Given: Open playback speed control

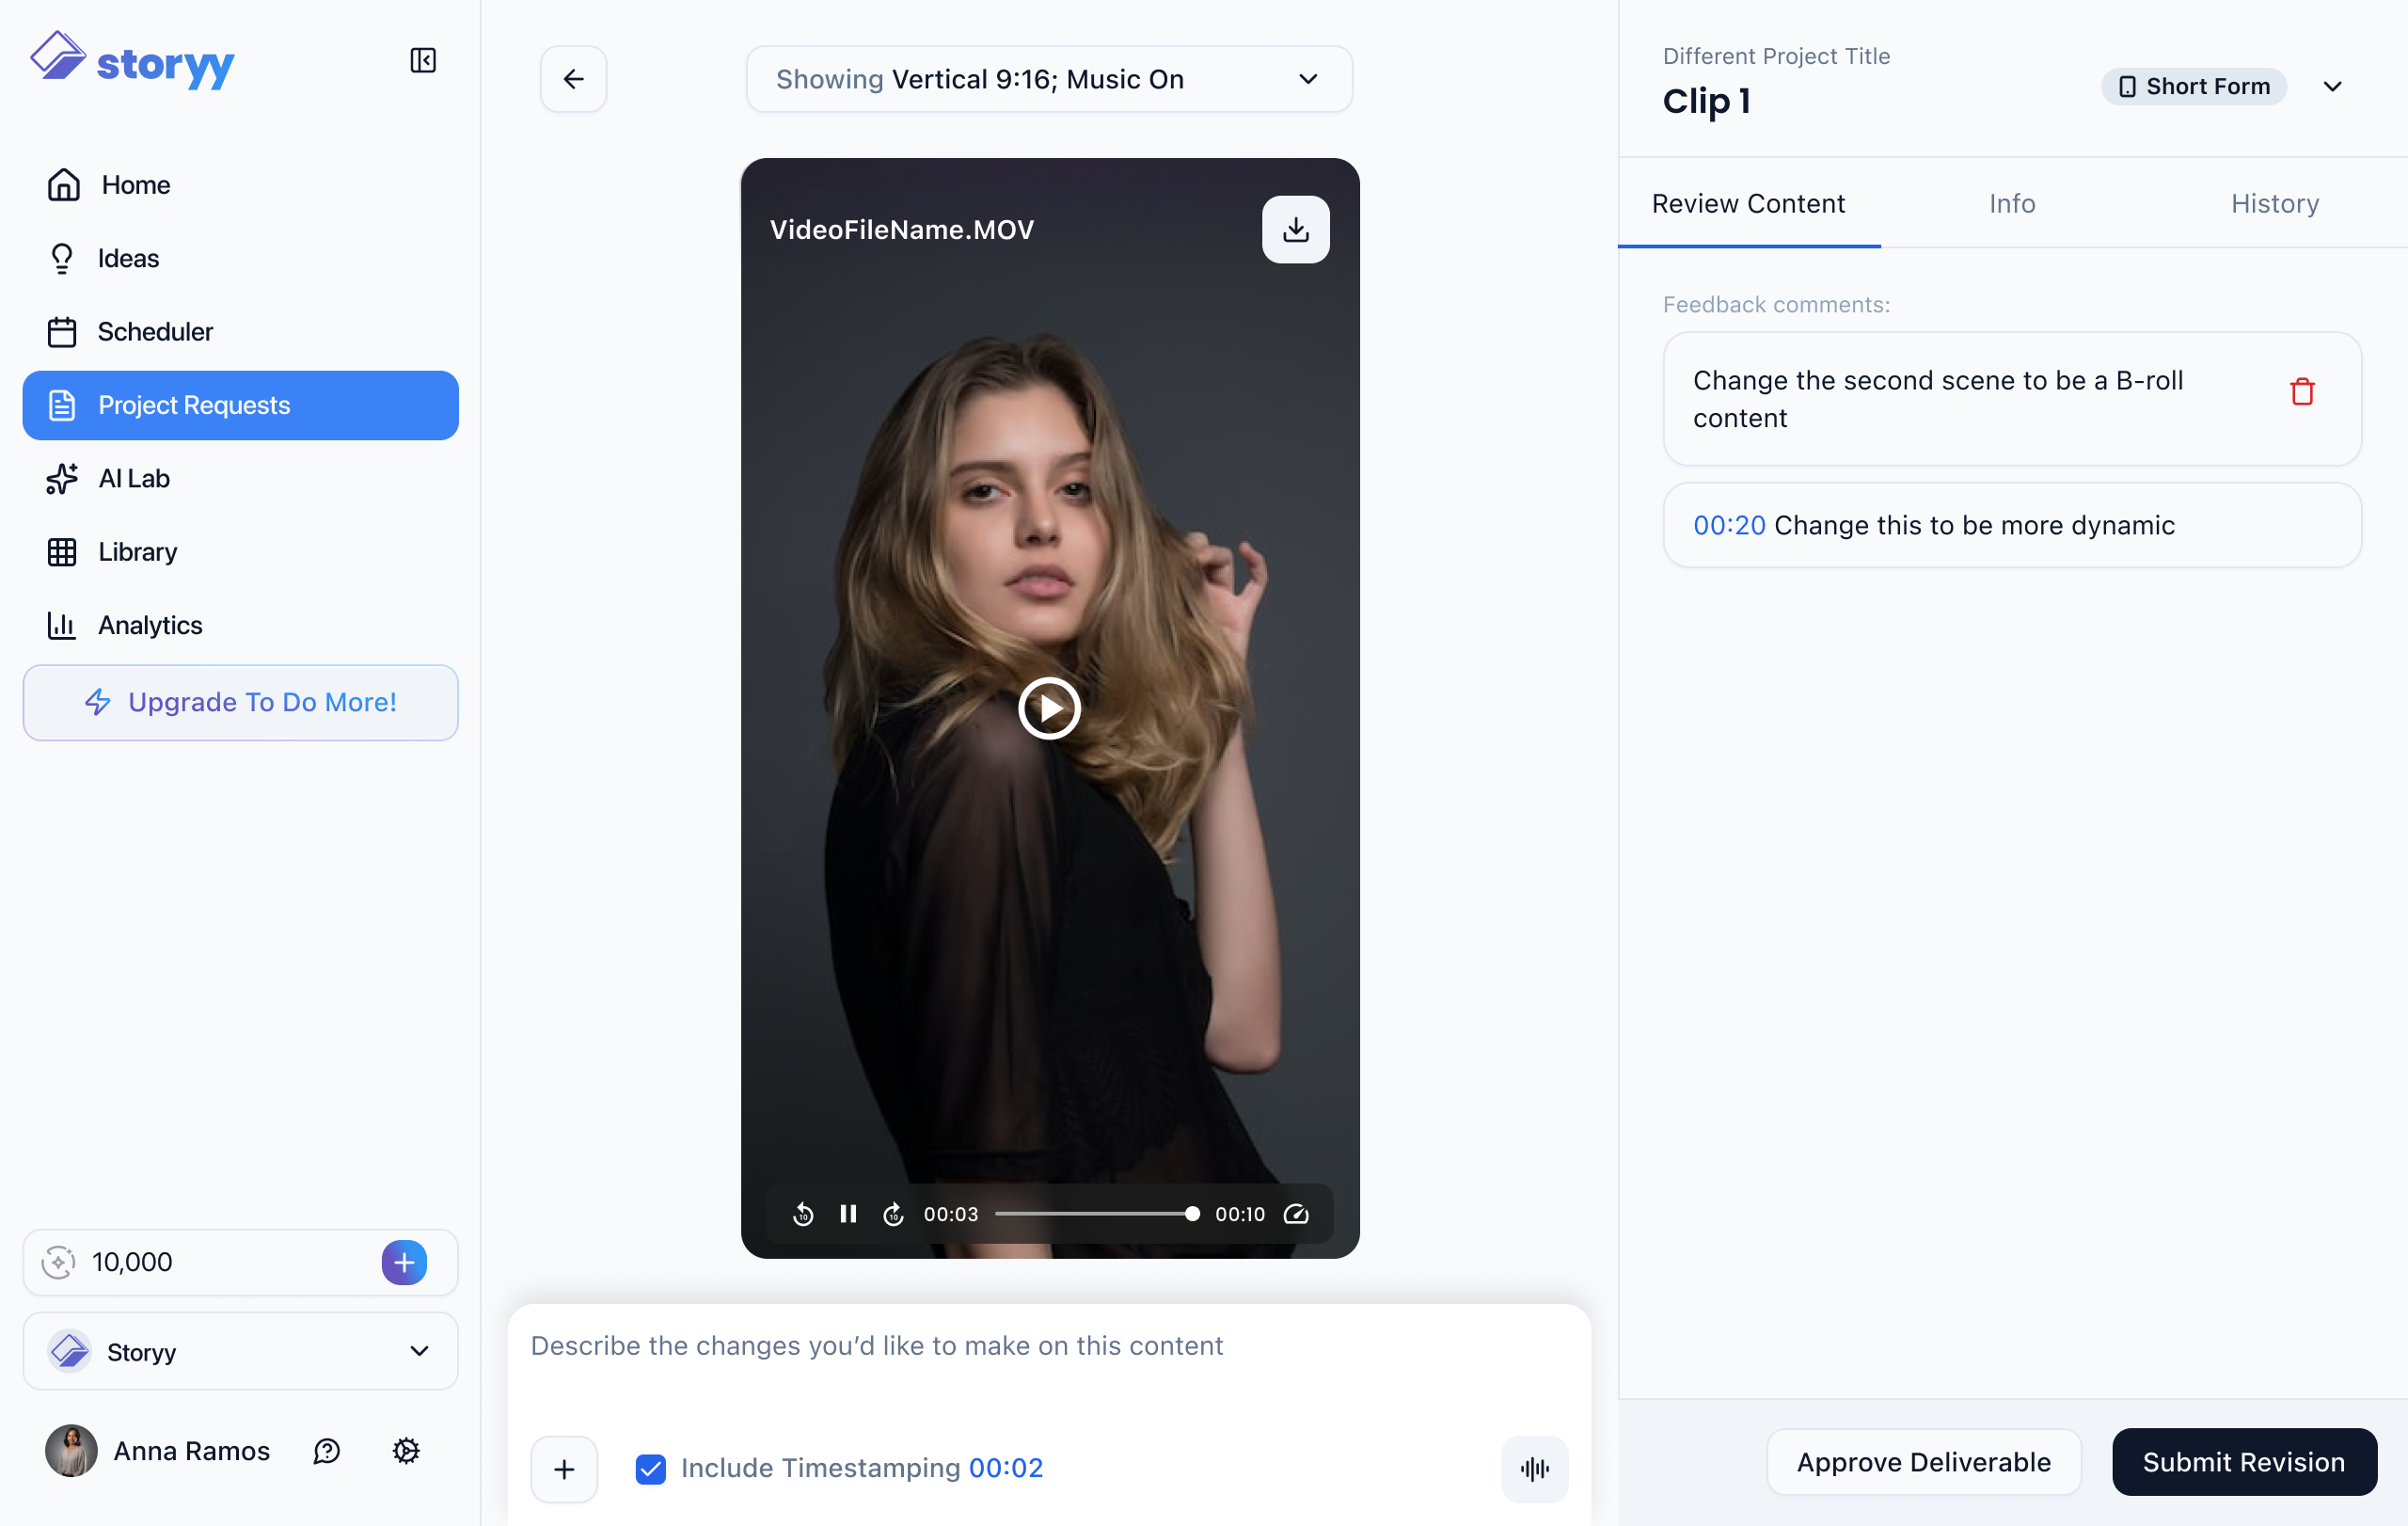Looking at the screenshot, I should click(x=1296, y=1214).
